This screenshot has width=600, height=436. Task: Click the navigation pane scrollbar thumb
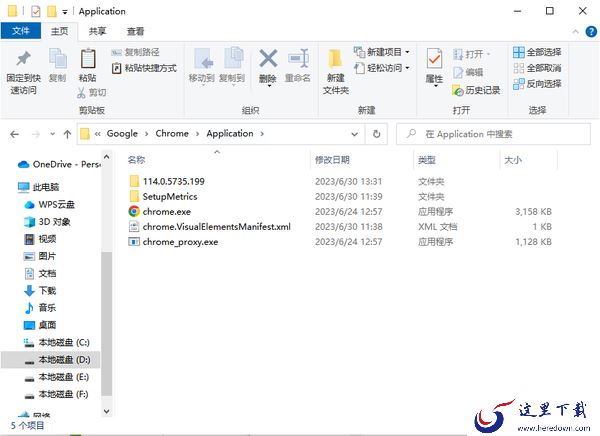(x=107, y=323)
